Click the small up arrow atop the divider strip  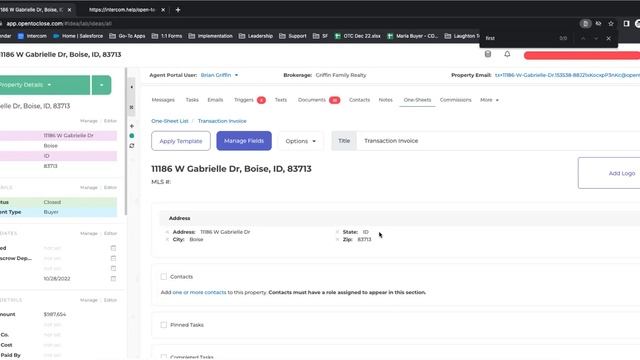point(131,87)
